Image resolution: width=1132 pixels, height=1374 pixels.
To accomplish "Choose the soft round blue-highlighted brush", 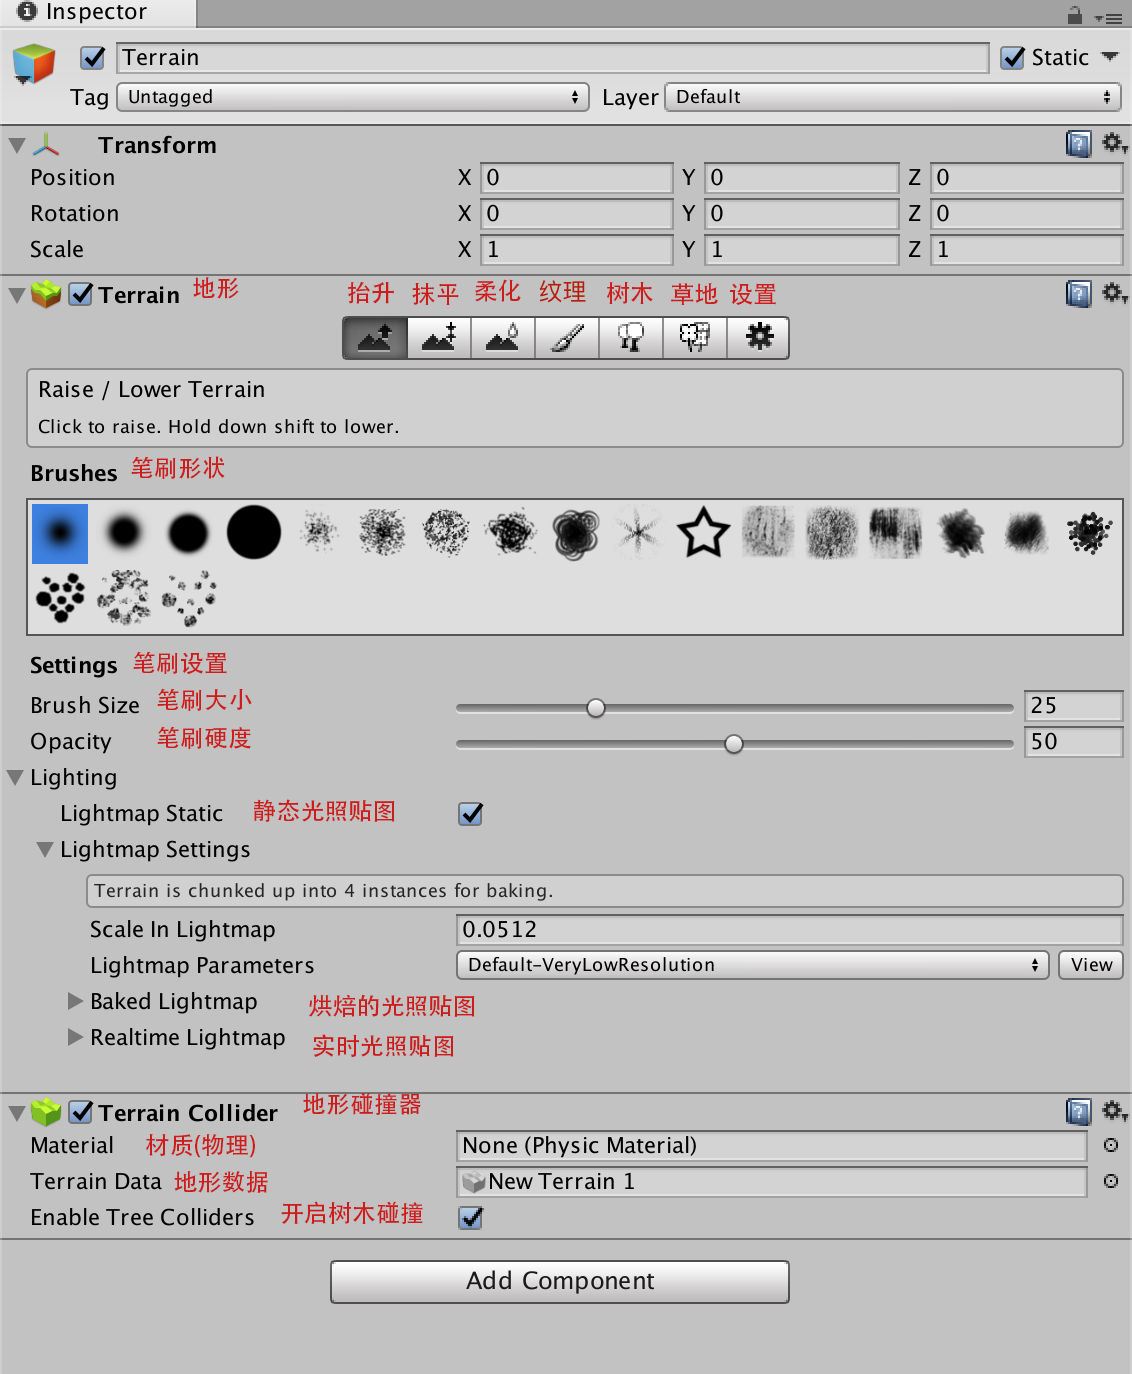I will (60, 533).
